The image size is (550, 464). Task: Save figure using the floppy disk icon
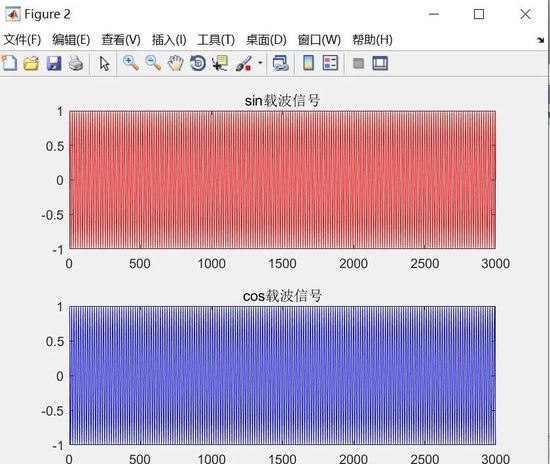(x=54, y=63)
